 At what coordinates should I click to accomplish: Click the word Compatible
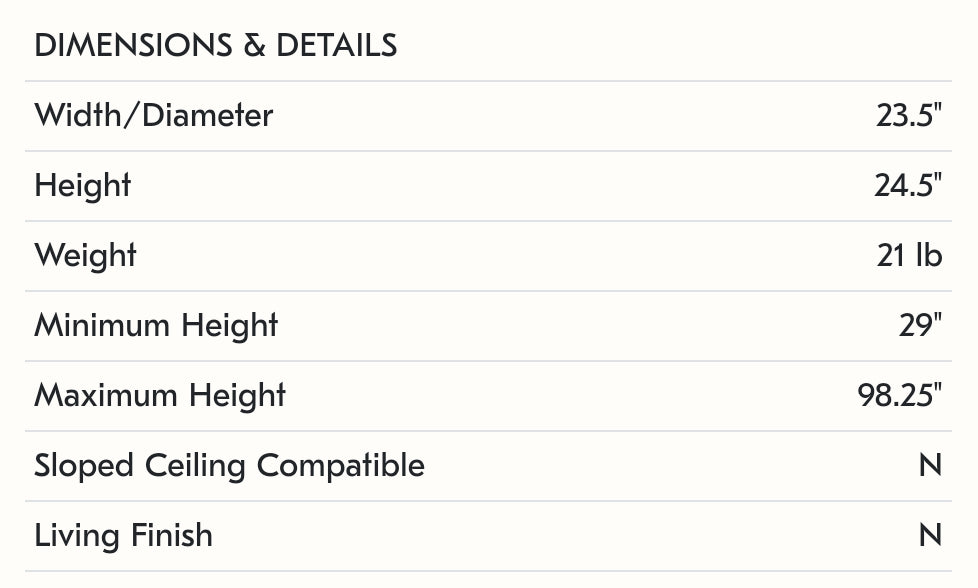click(340, 466)
